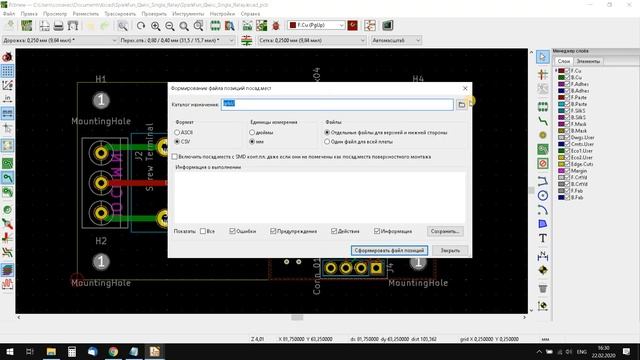Open the Трассировать menu
Viewport: 640px width, 360px height.
click(x=120, y=14)
